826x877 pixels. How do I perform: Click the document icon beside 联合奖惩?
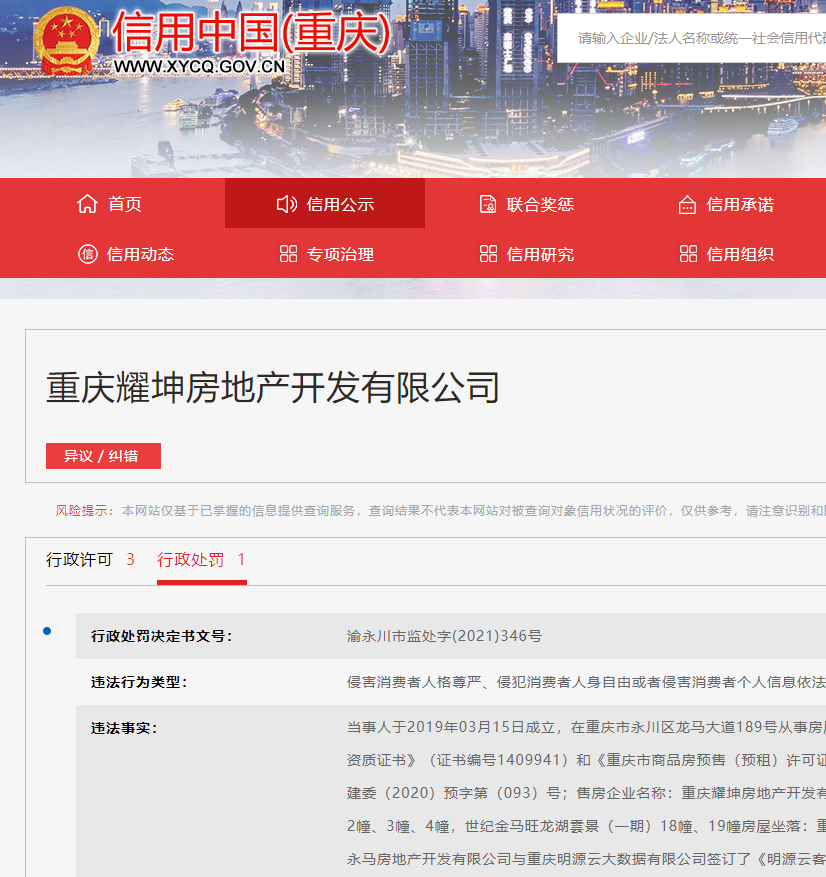point(488,204)
